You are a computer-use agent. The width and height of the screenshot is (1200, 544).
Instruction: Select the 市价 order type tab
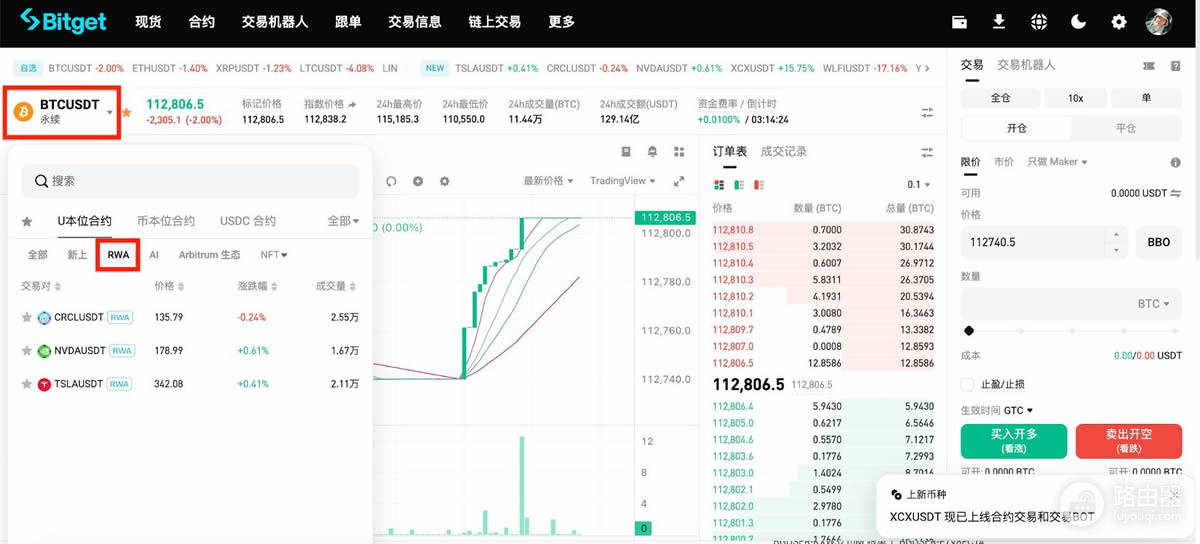pyautogui.click(x=1004, y=162)
